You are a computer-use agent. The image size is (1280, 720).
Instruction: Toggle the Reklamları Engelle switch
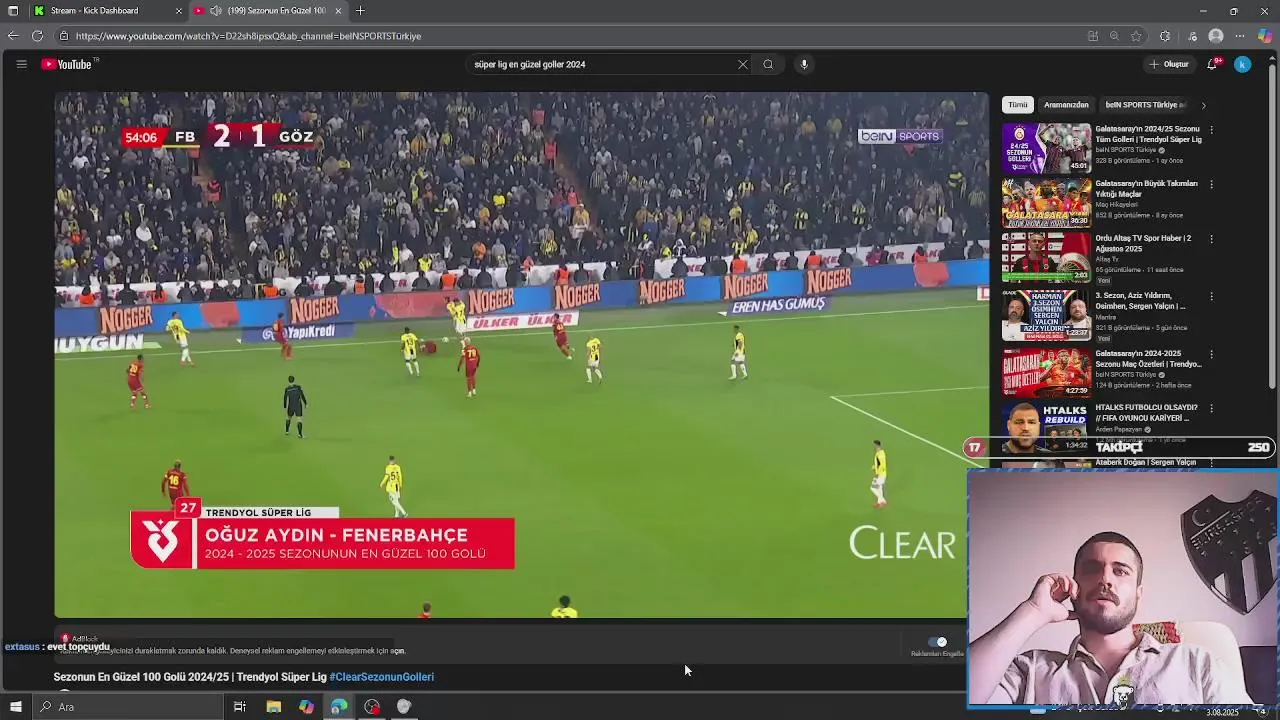coord(937,642)
